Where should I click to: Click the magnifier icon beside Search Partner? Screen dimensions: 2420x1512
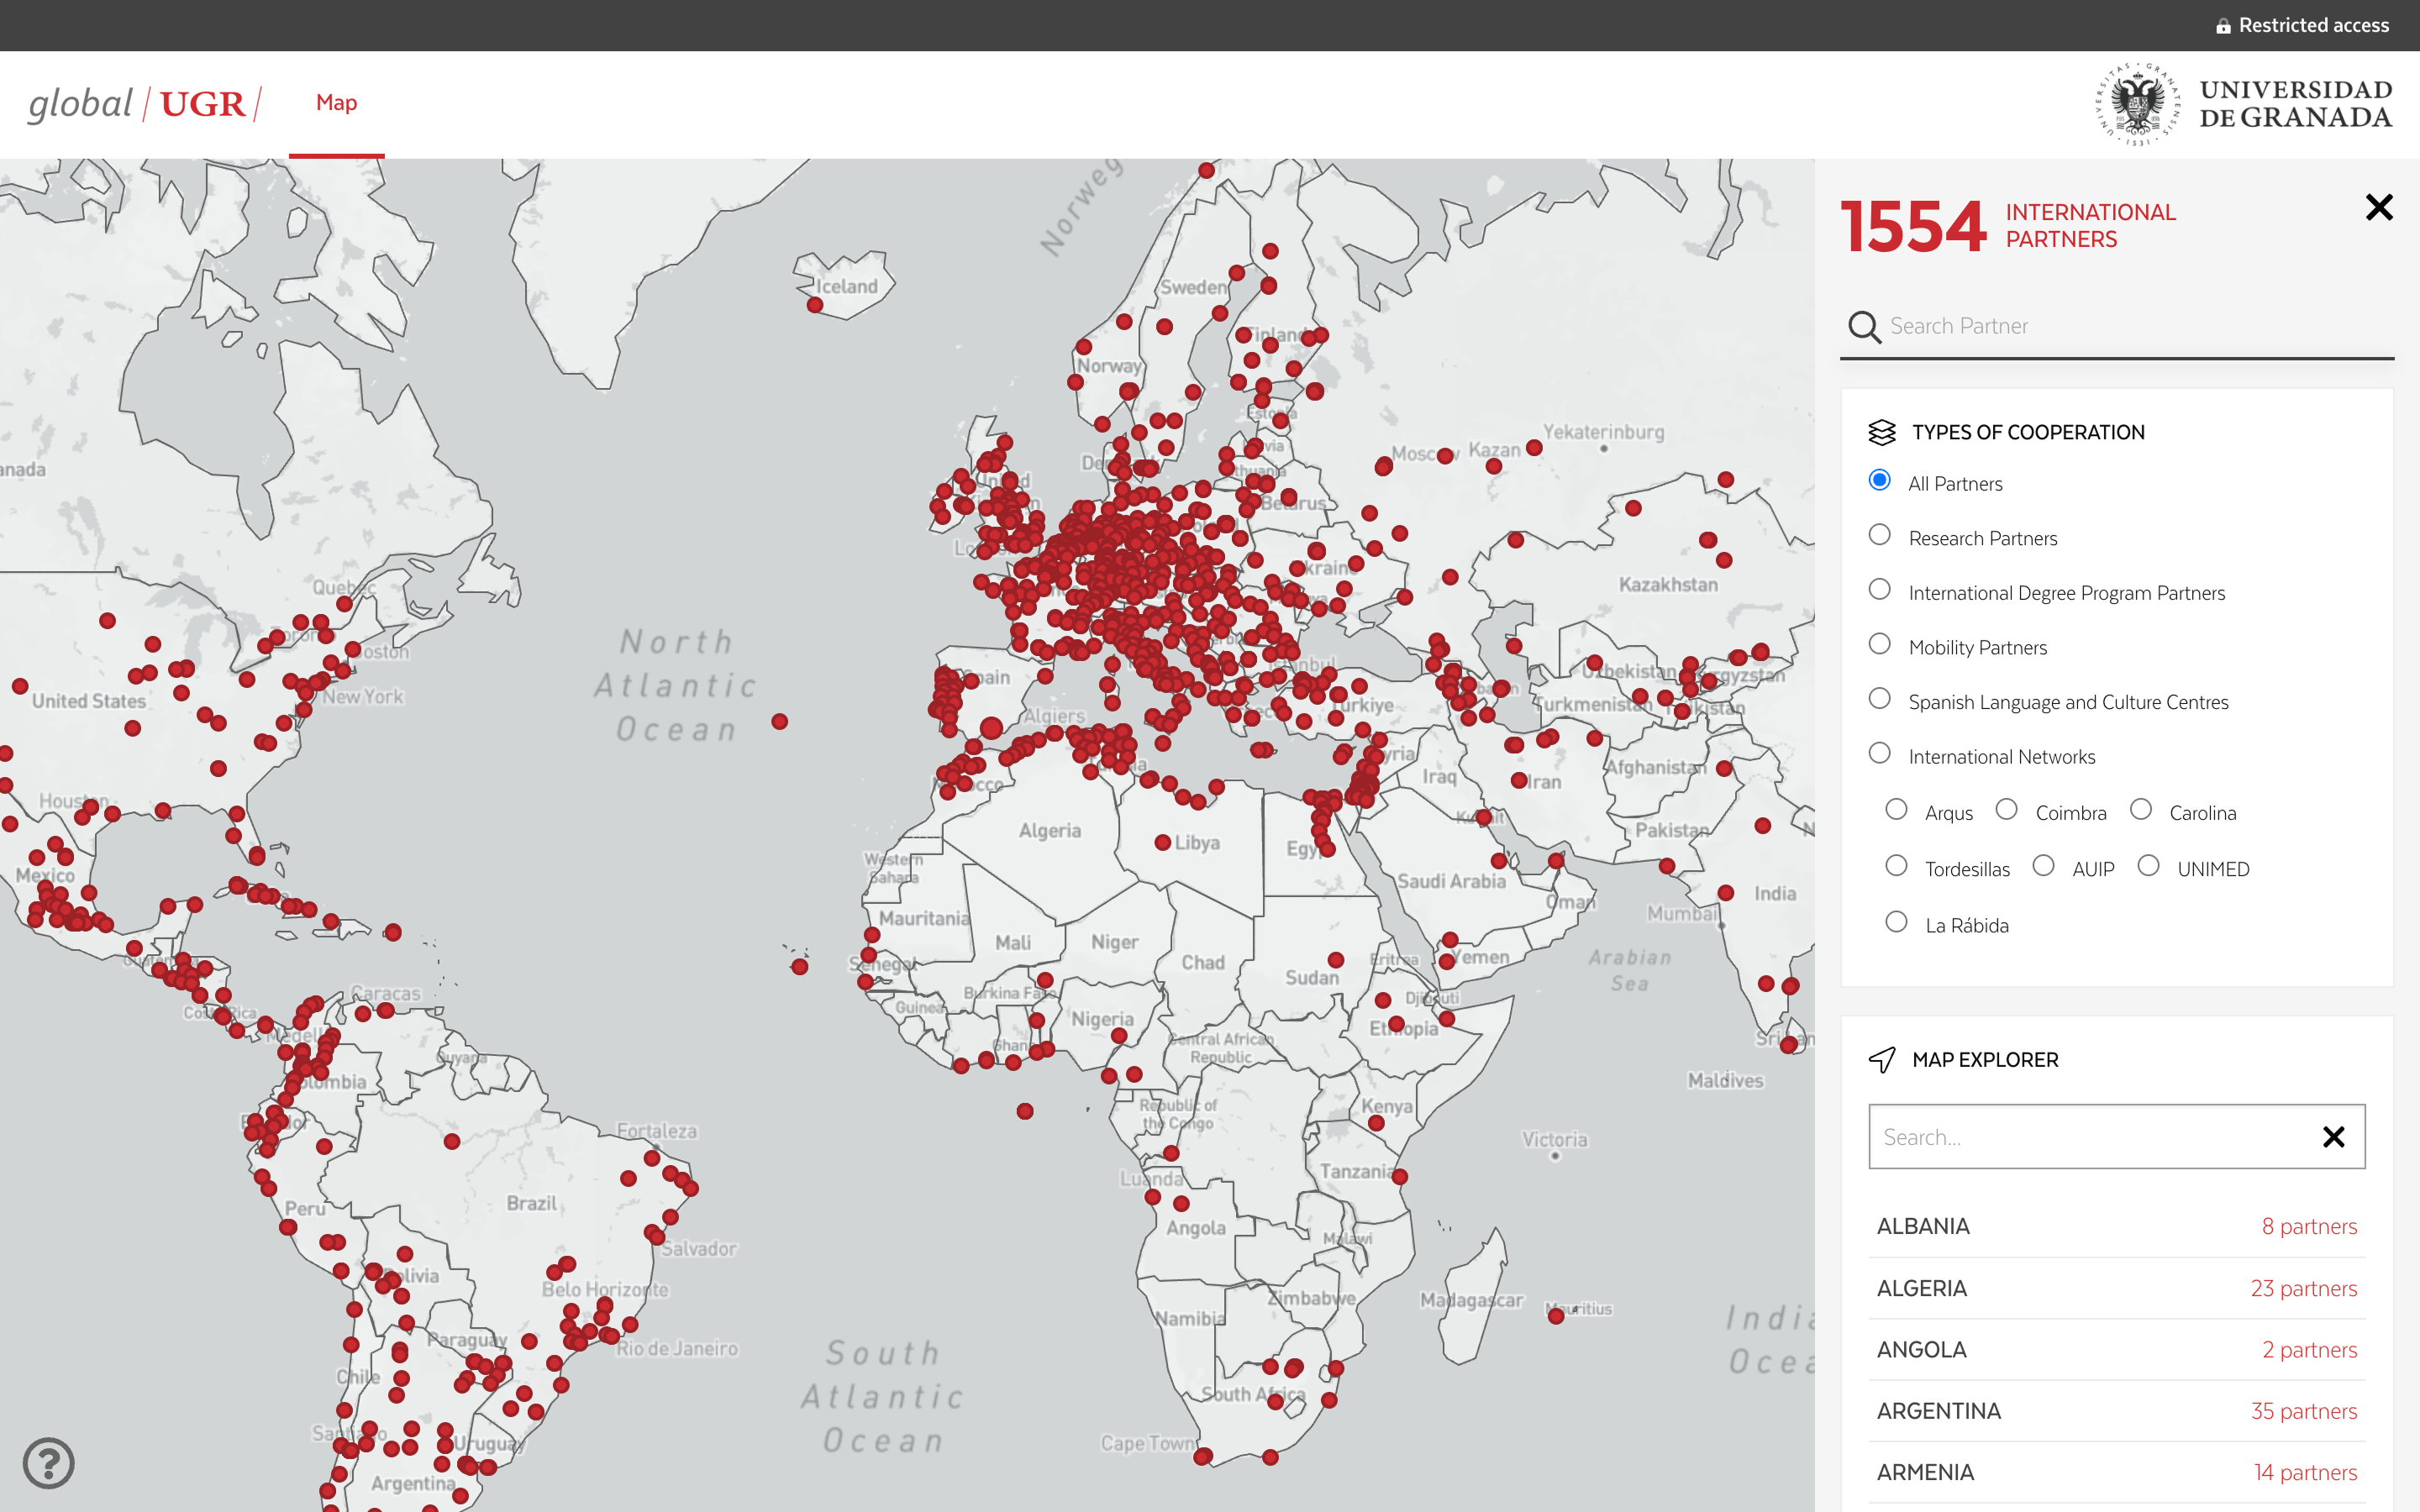[1864, 327]
